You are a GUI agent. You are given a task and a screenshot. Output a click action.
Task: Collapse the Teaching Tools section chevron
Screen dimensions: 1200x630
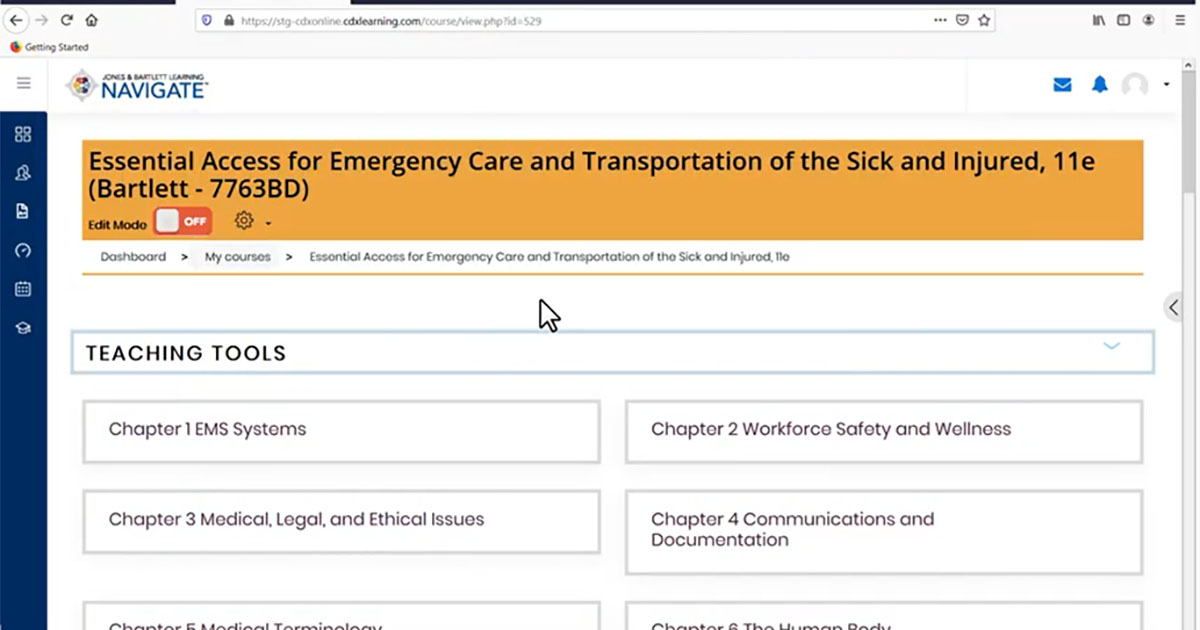pos(1111,346)
